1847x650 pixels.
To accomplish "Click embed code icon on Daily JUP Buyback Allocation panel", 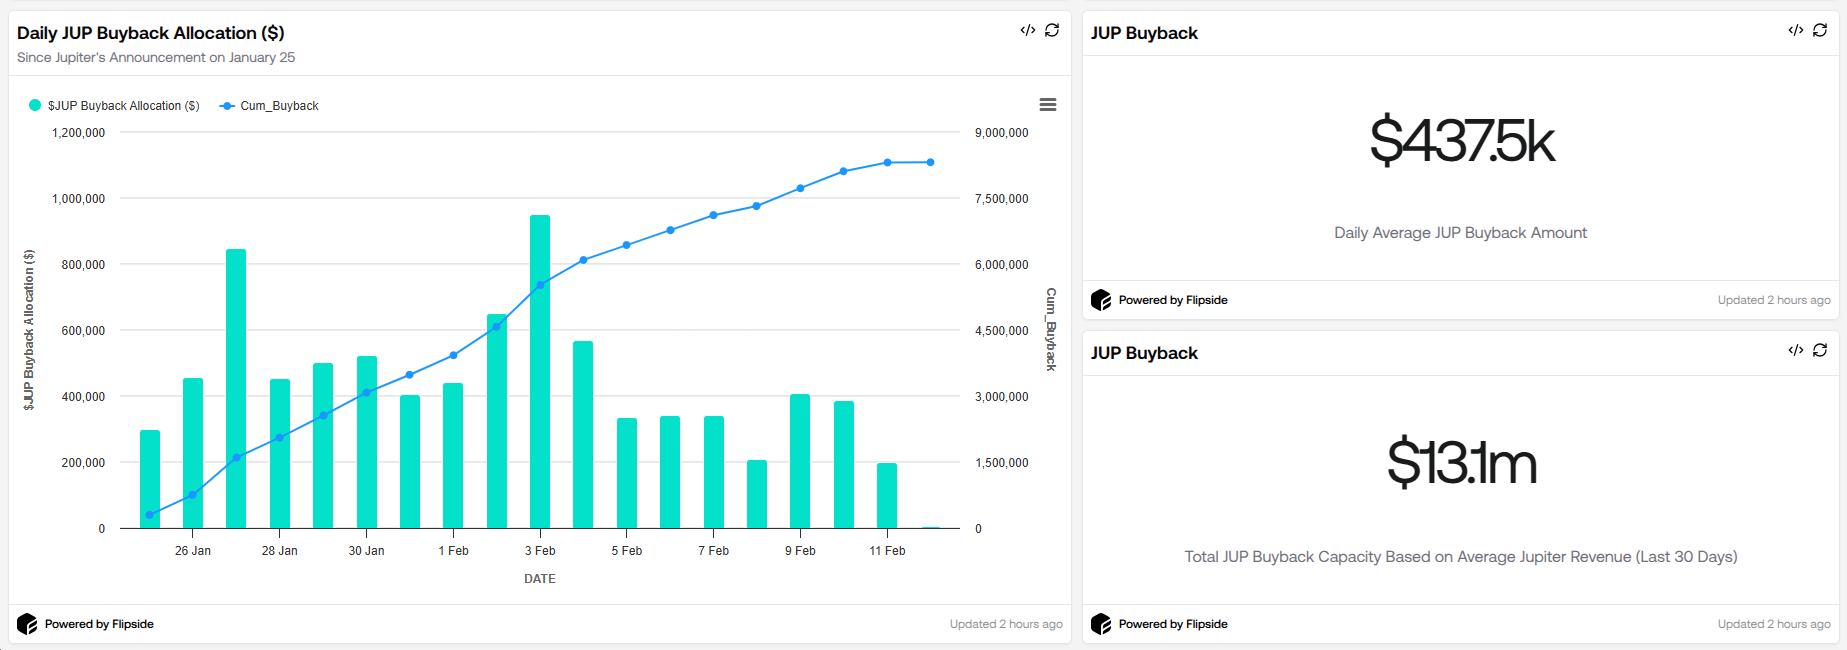I will coord(1027,30).
